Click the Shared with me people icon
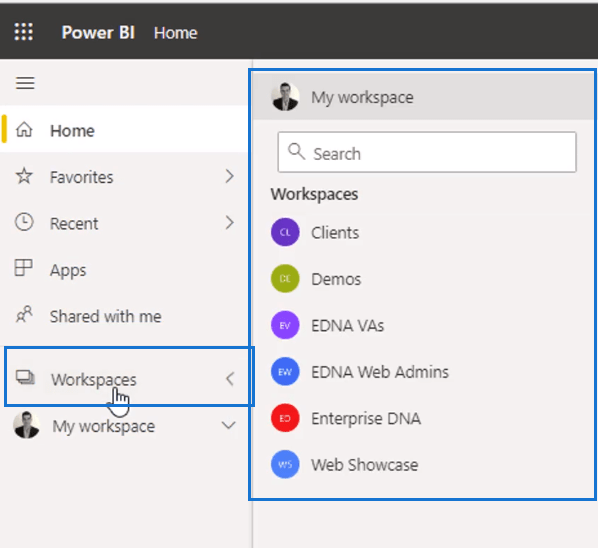Screen dimensions: 598x548 tap(24, 315)
